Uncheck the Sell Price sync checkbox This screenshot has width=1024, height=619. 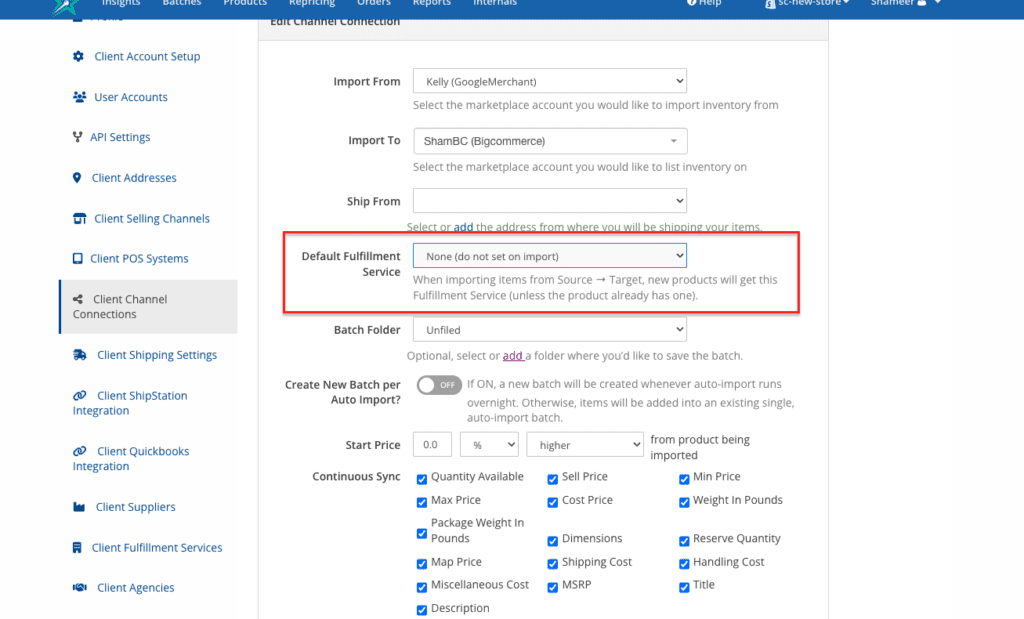553,478
